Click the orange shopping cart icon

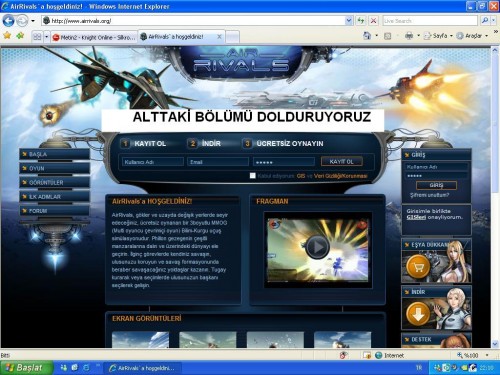click(418, 267)
